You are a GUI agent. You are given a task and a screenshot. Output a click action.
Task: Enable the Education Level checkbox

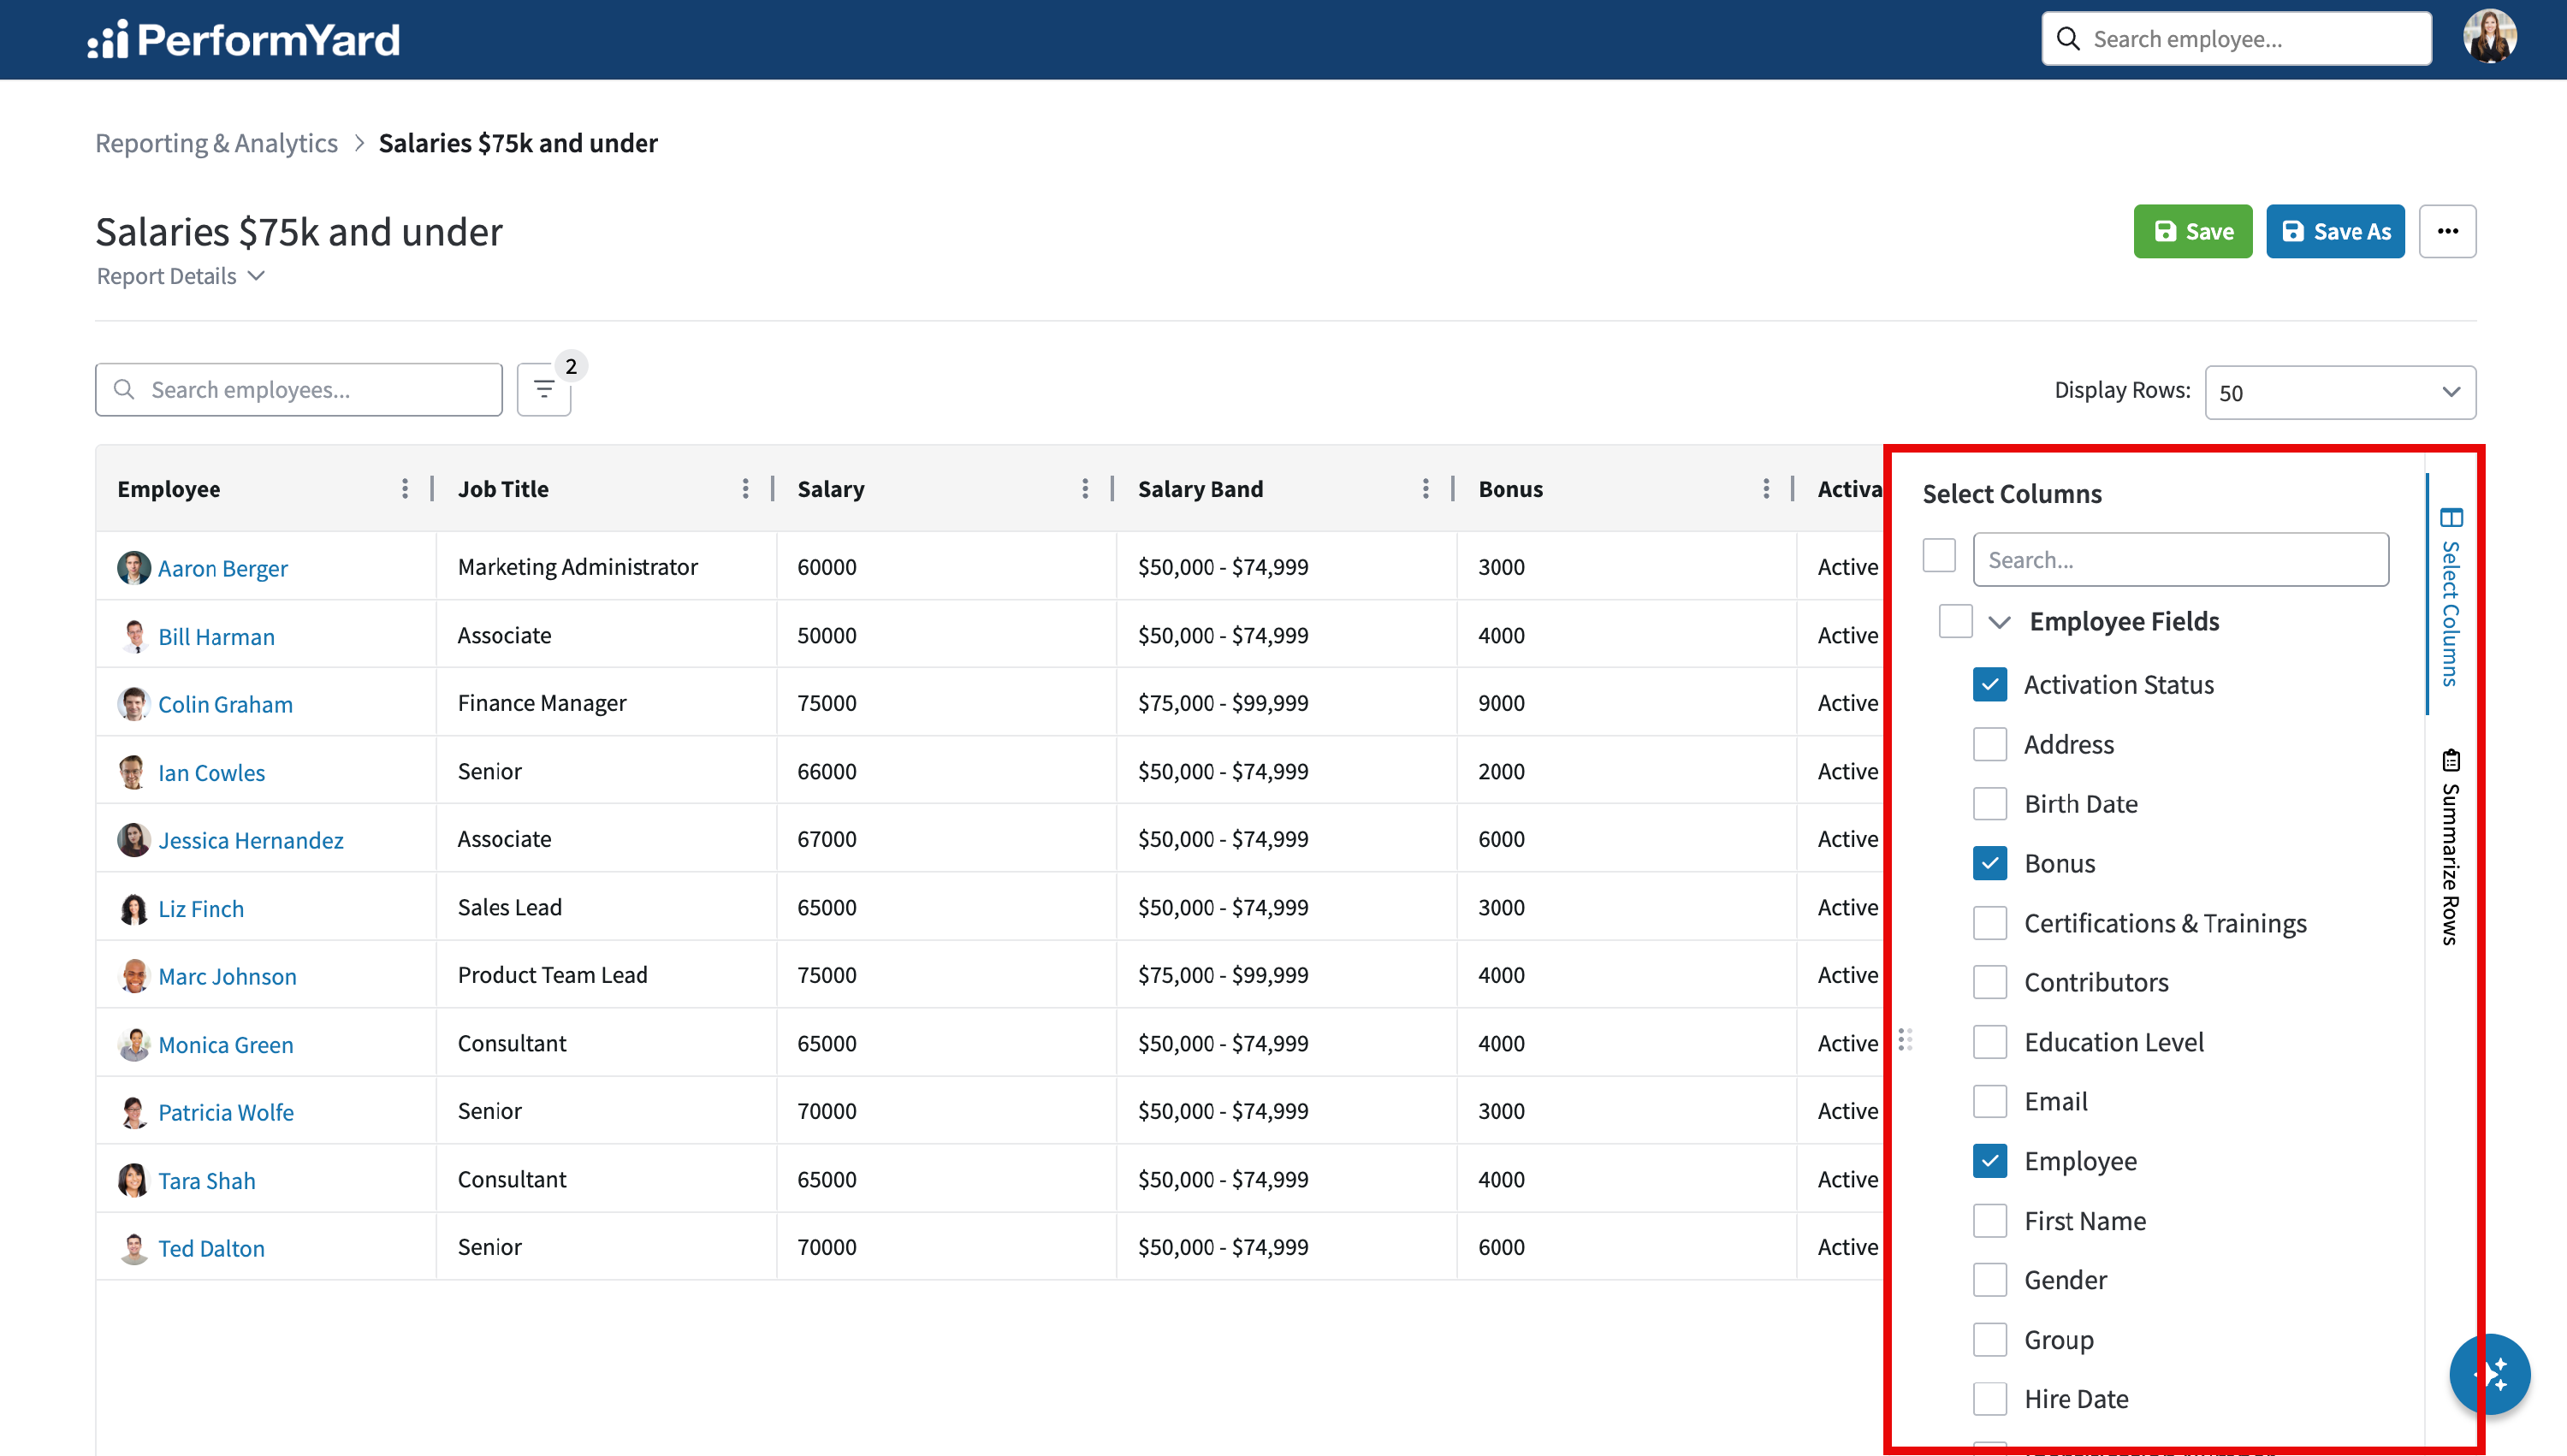coord(1990,1042)
